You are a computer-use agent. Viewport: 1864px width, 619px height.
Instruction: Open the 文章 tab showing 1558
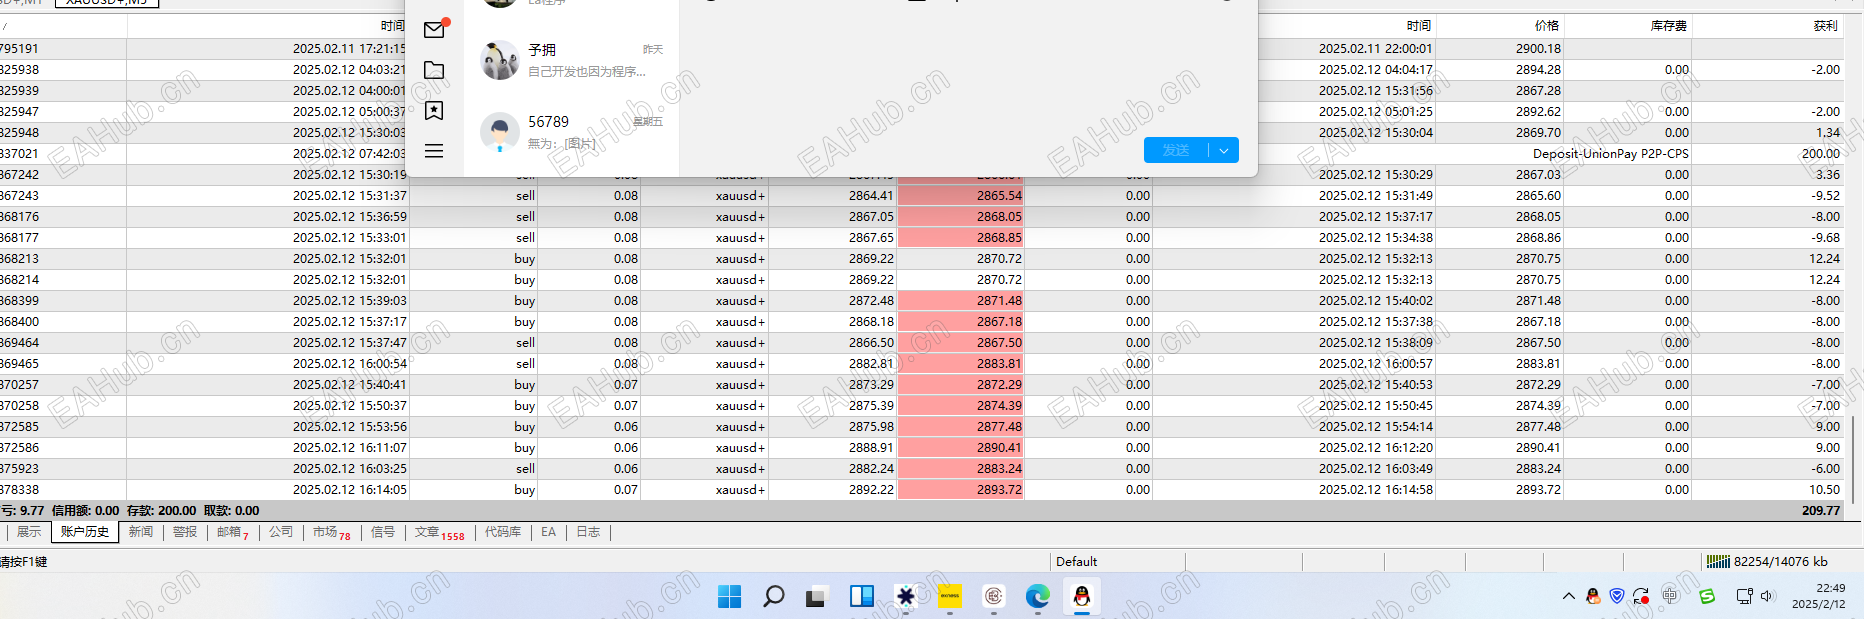click(439, 532)
